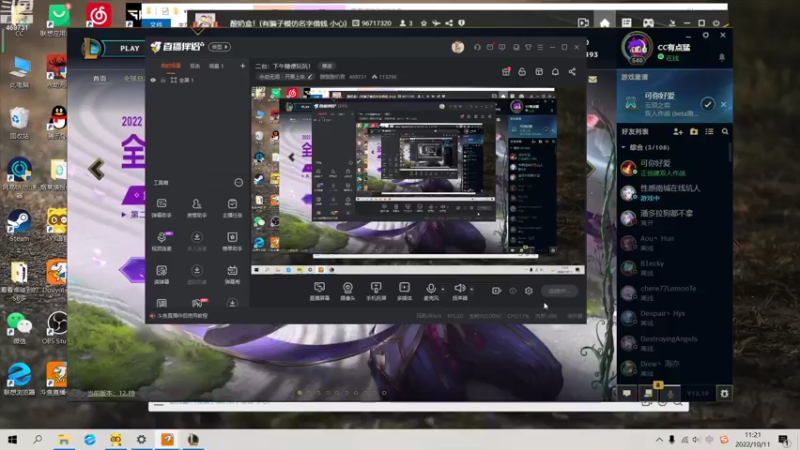Add a new scene with plus
The image size is (800, 450).
pos(242,66)
